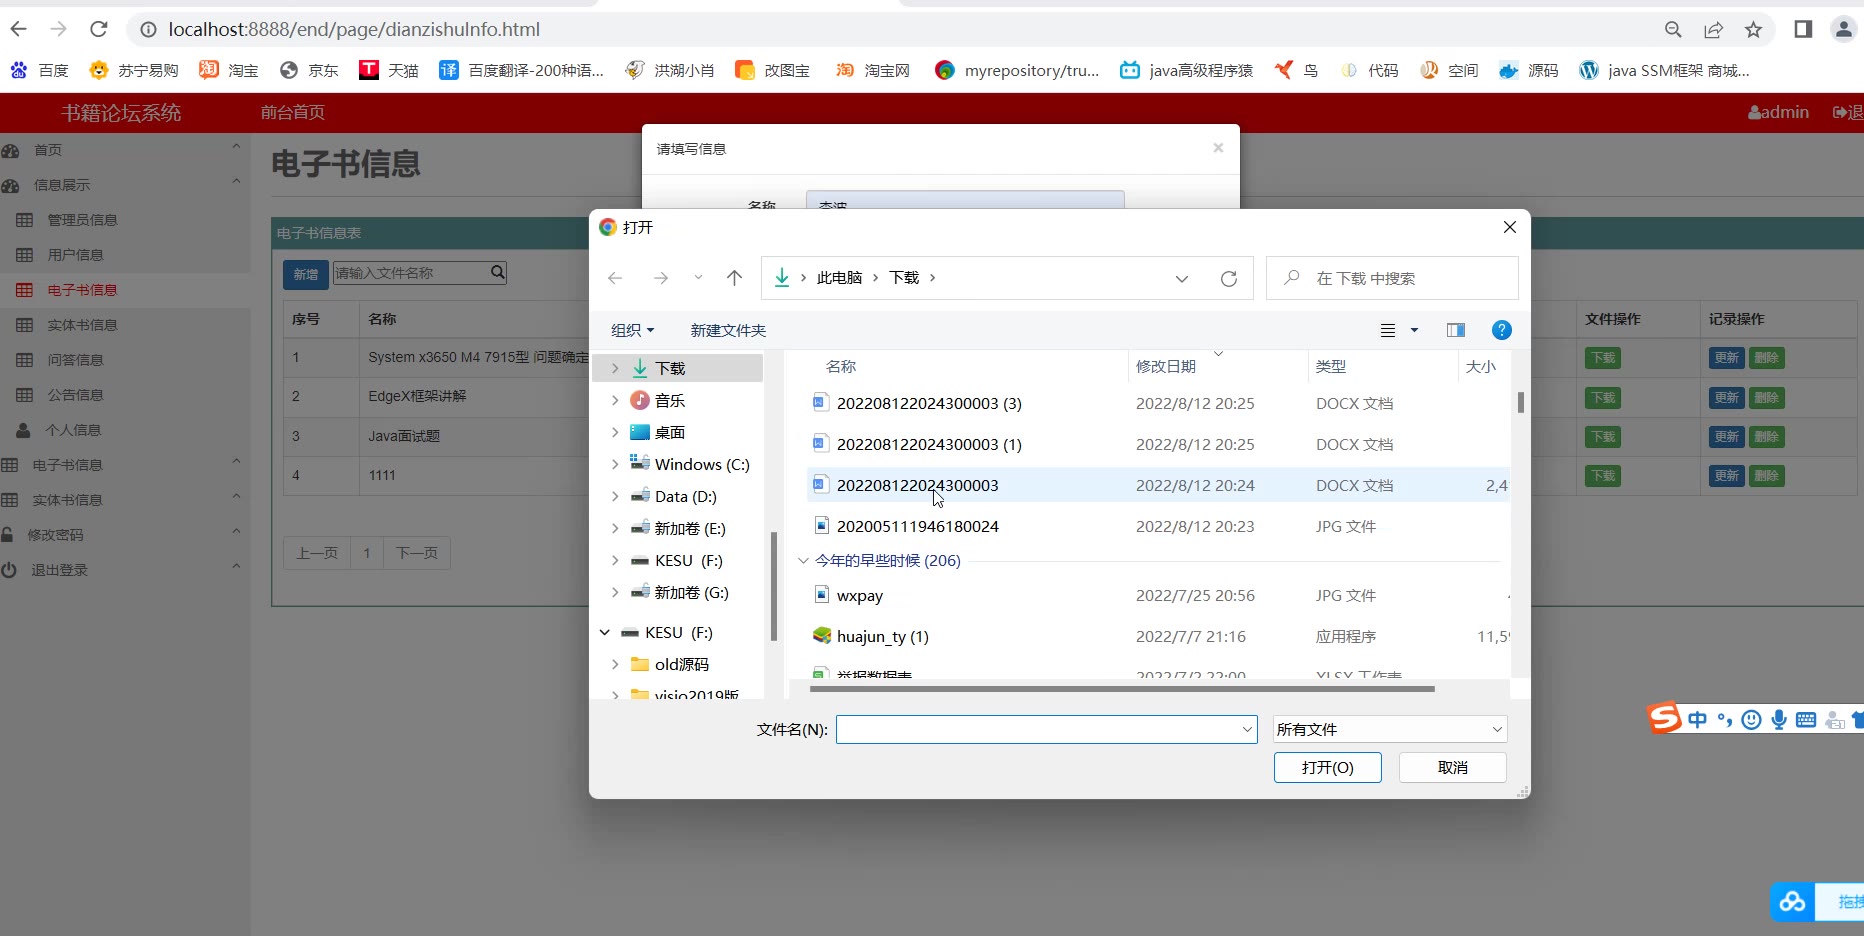Viewport: 1864px width, 936px height.
Task: Select old源码 folder in the tree
Action: coord(681,664)
